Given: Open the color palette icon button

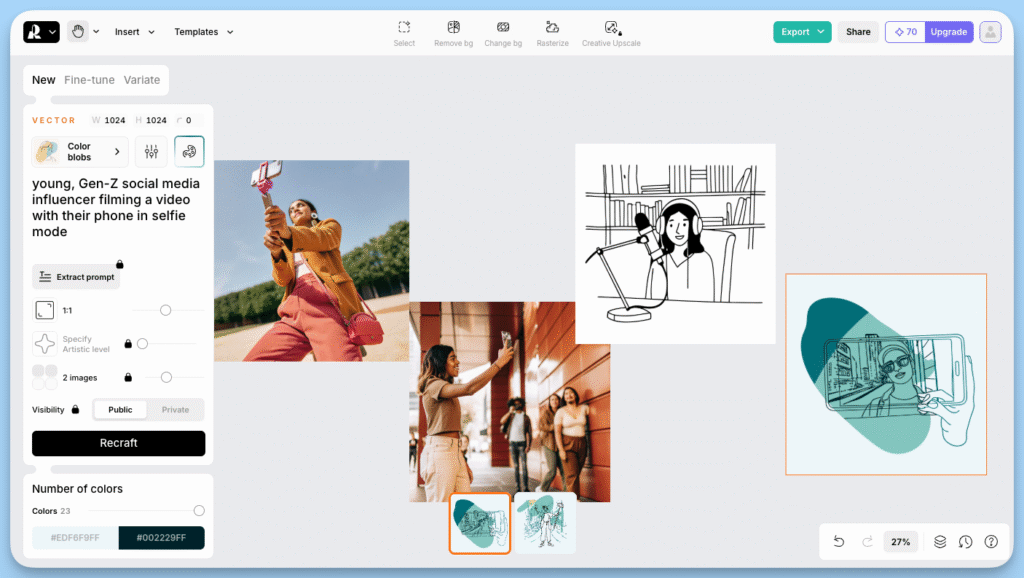Looking at the screenshot, I should pos(189,152).
